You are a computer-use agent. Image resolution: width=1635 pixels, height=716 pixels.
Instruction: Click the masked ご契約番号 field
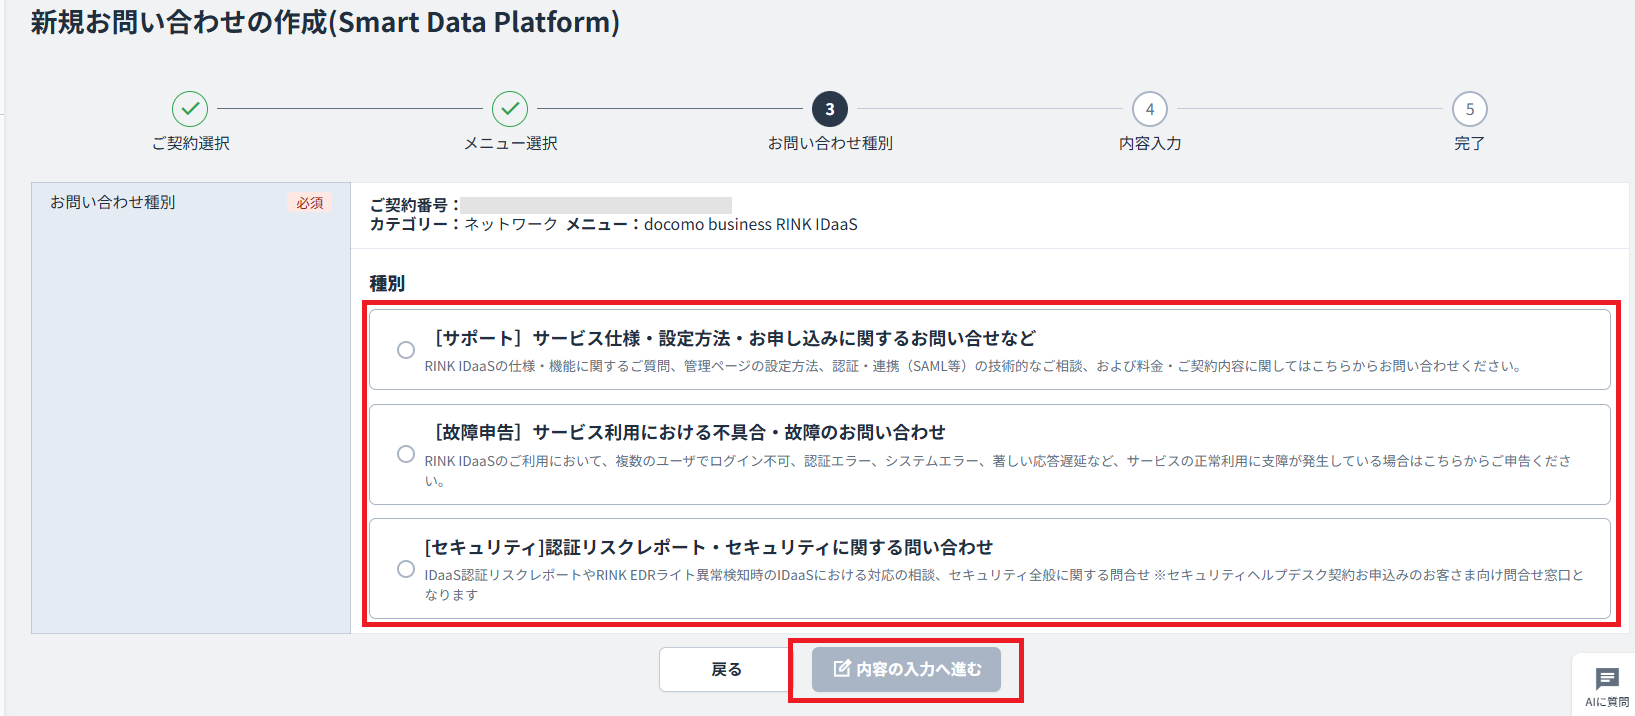click(596, 205)
